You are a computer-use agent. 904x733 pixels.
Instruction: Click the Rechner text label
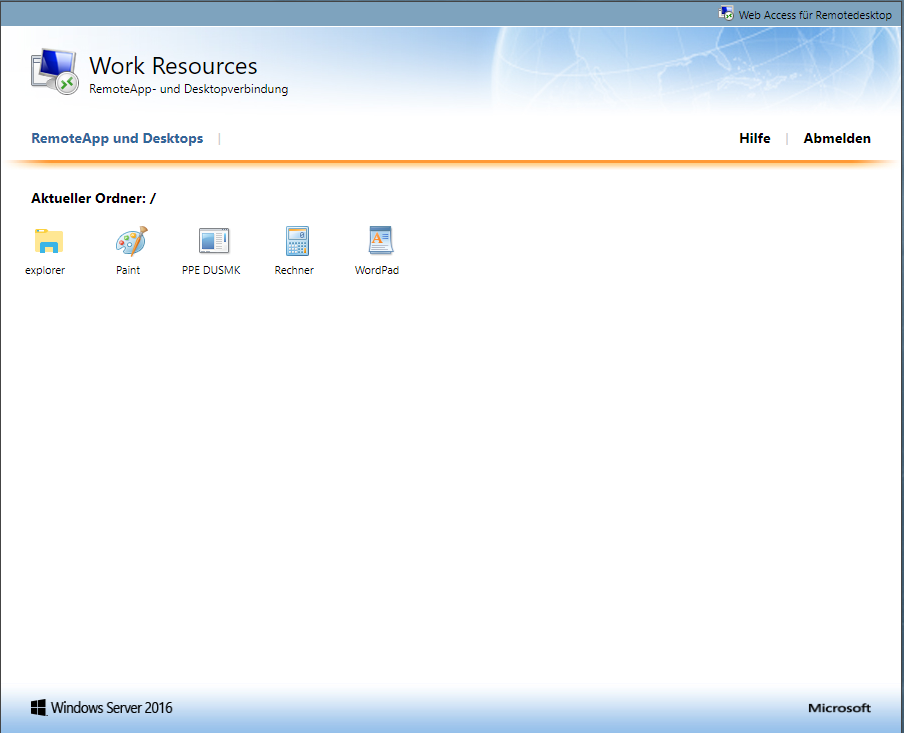tap(294, 270)
